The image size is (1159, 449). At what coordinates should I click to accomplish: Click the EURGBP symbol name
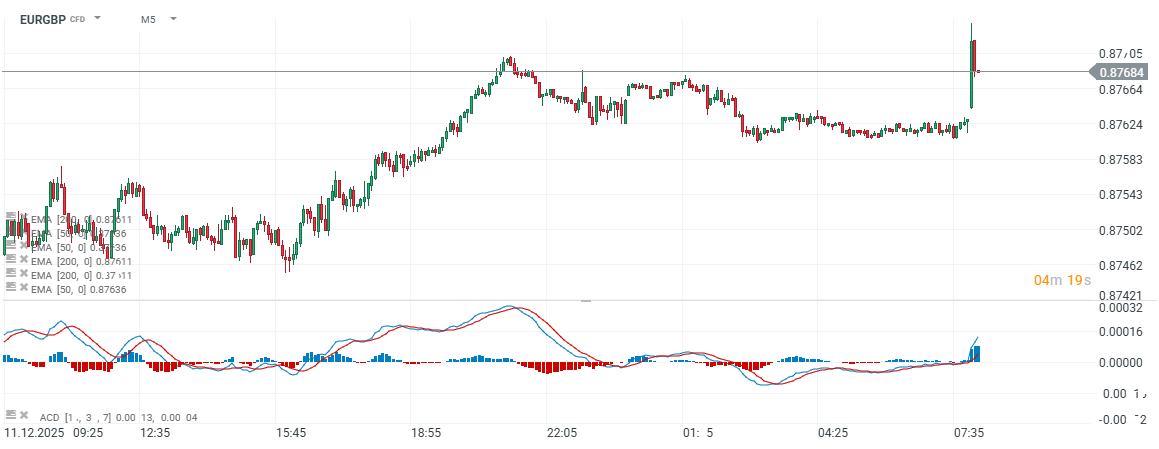point(42,19)
